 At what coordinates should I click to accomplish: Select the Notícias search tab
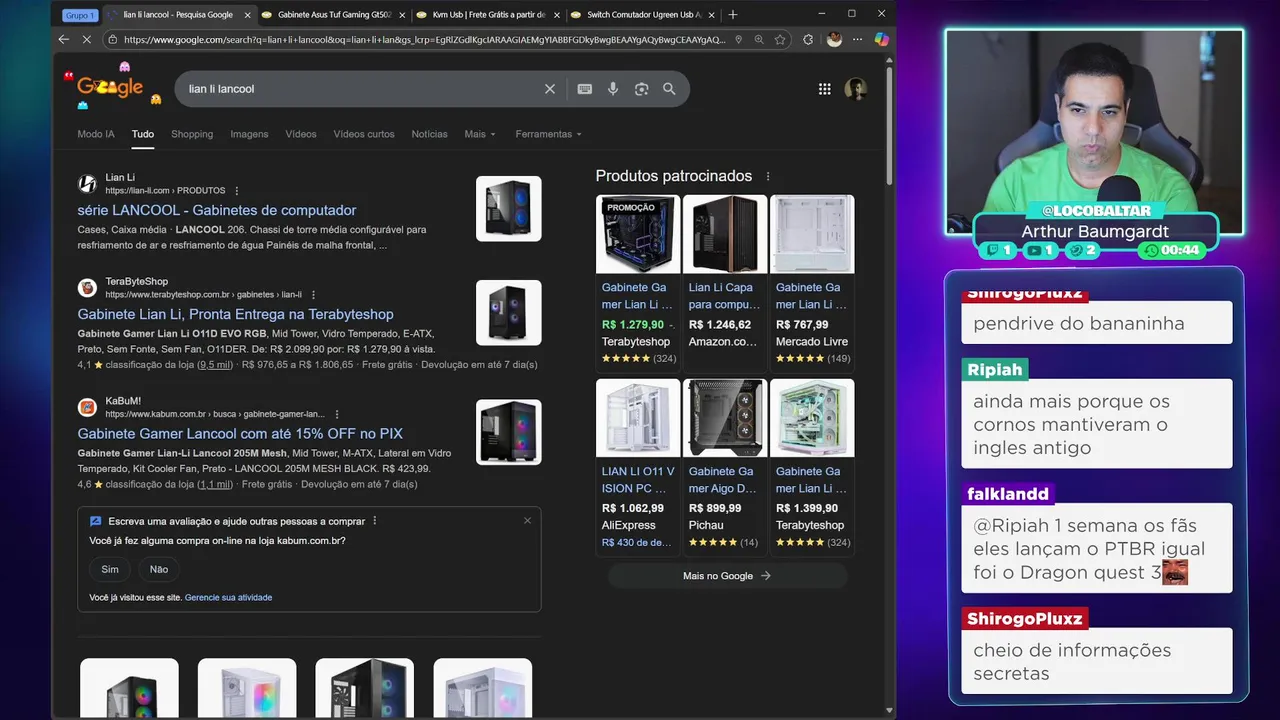[x=429, y=134]
